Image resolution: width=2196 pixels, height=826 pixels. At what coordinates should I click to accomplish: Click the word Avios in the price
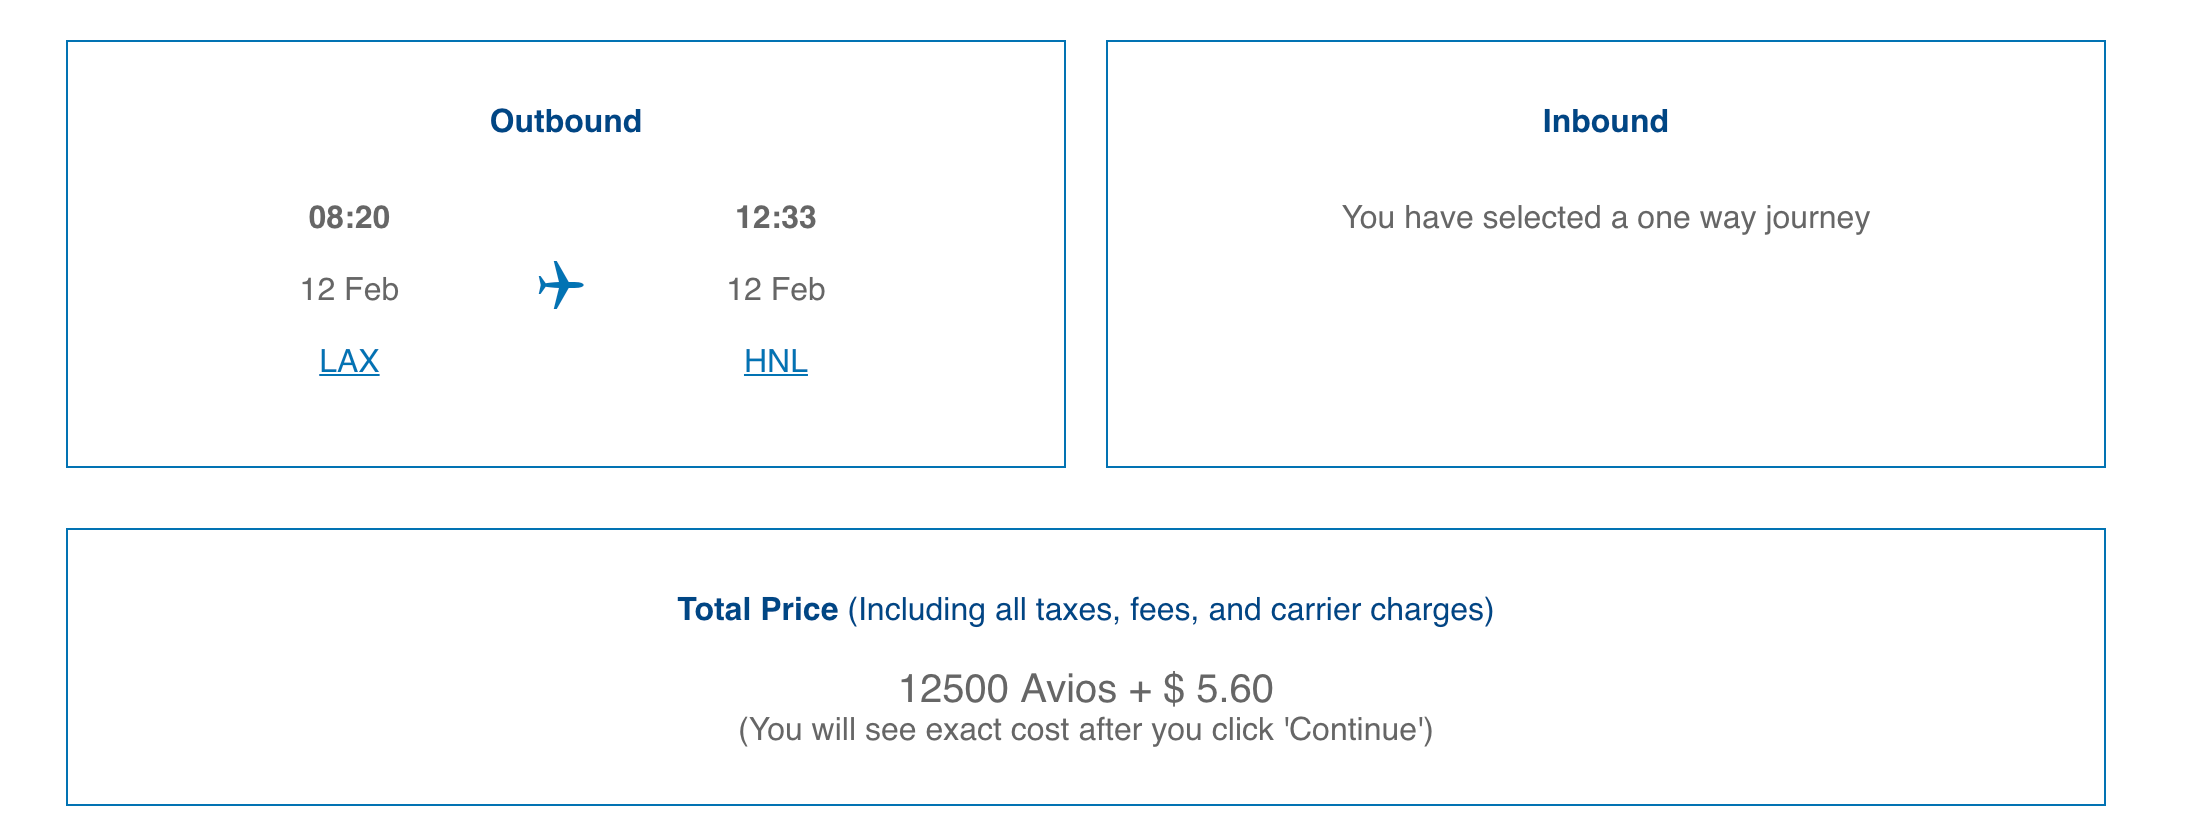[1068, 688]
